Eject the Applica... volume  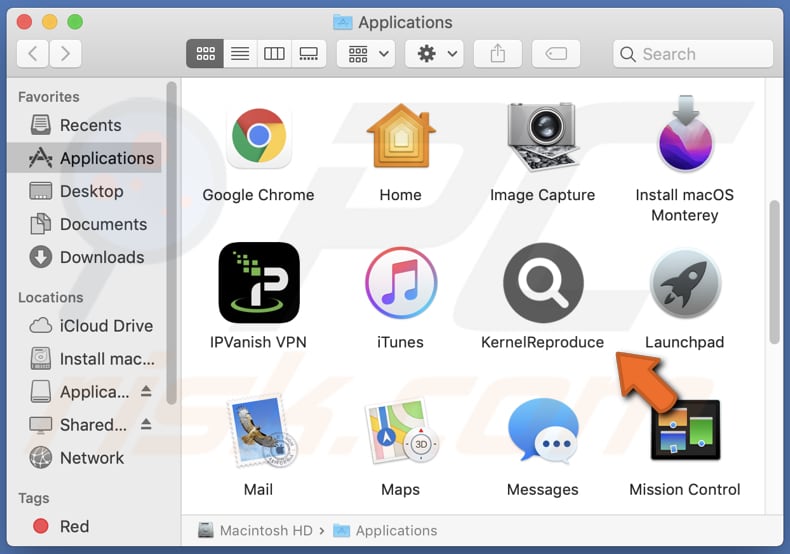146,391
